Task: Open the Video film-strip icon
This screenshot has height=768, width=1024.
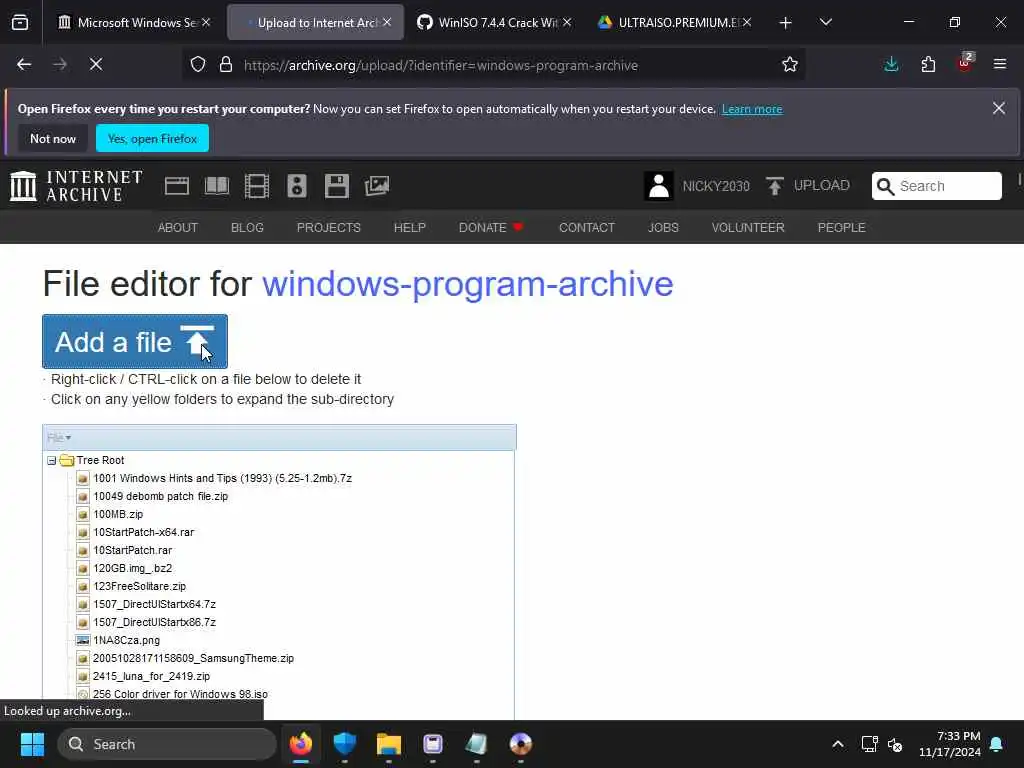Action: [x=257, y=186]
